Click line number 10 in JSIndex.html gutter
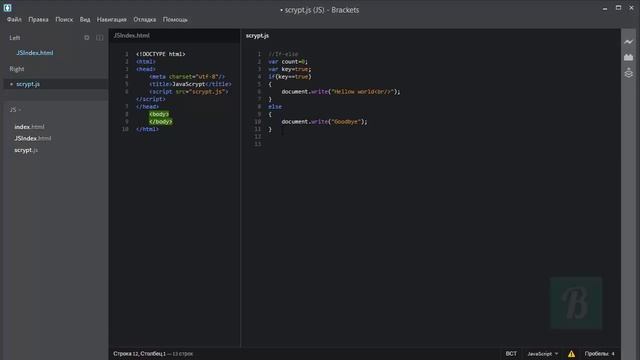This screenshot has width=640, height=360. point(125,129)
